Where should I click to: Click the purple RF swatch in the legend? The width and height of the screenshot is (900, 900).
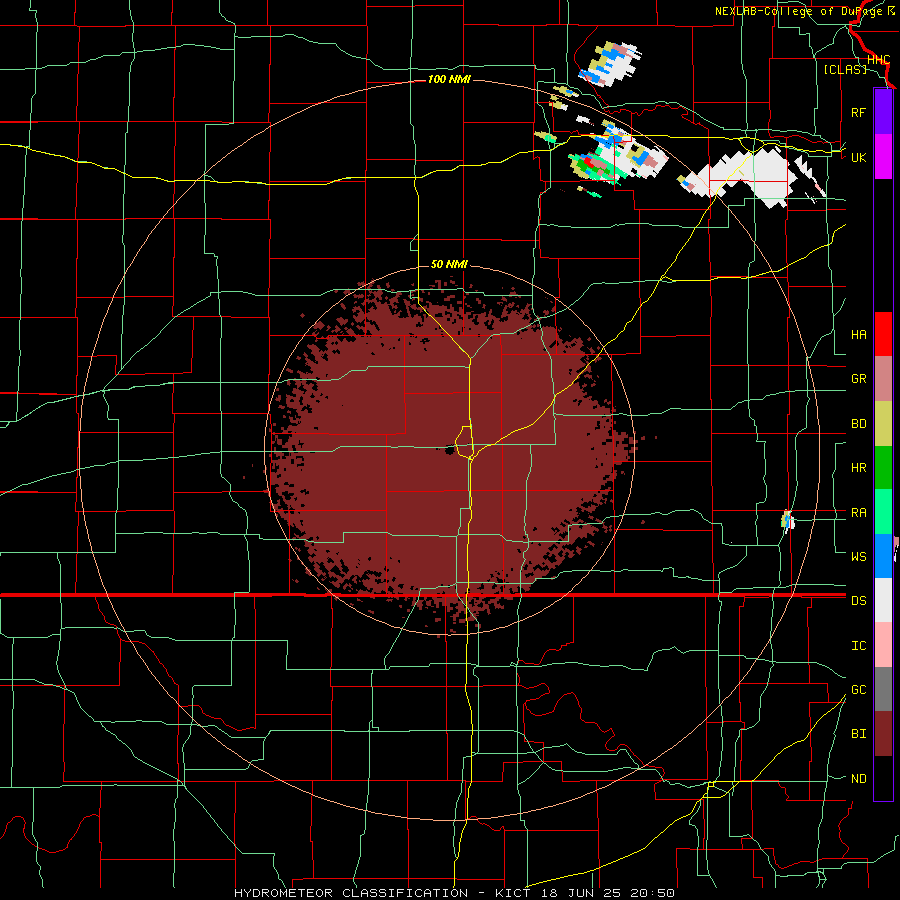883,112
